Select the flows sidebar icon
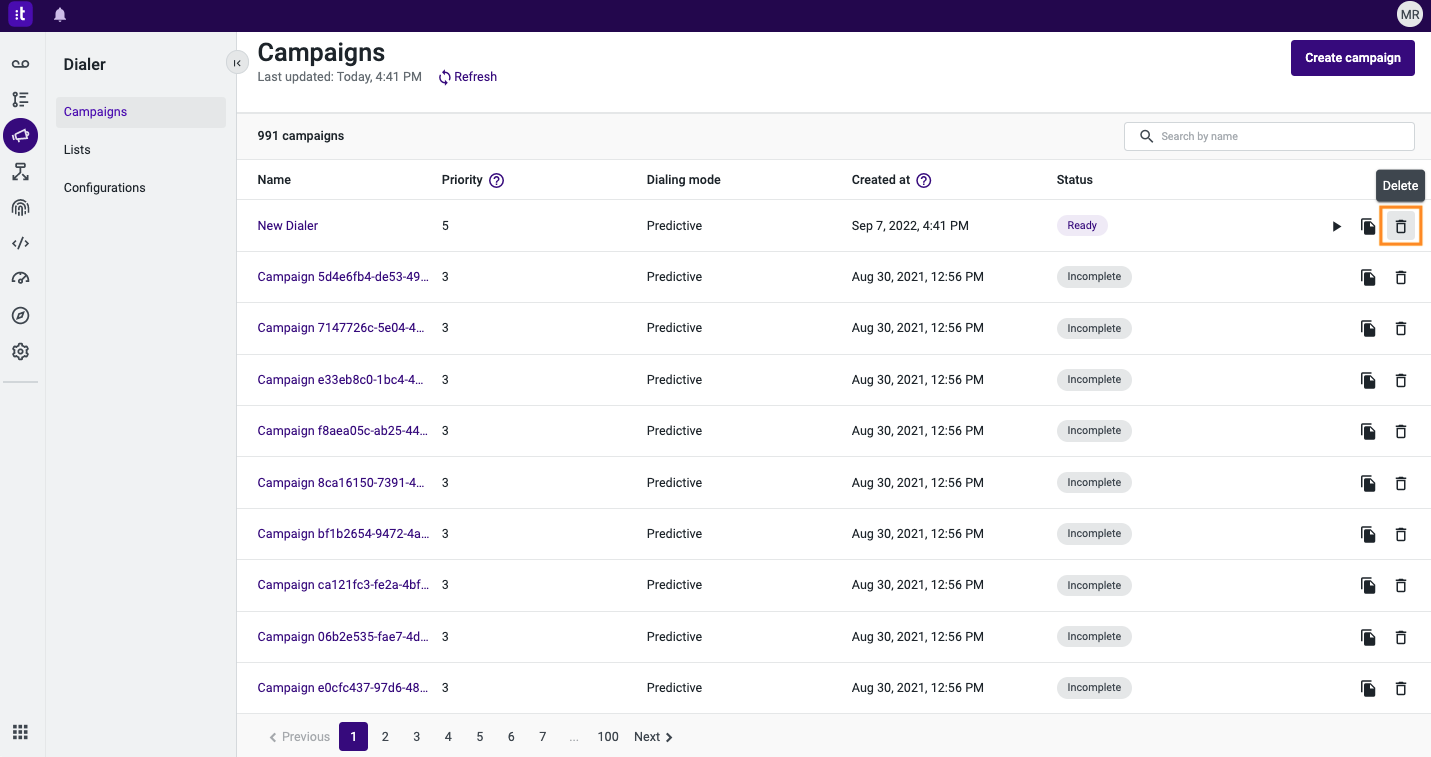Viewport: 1431px width, 757px height. pyautogui.click(x=21, y=171)
